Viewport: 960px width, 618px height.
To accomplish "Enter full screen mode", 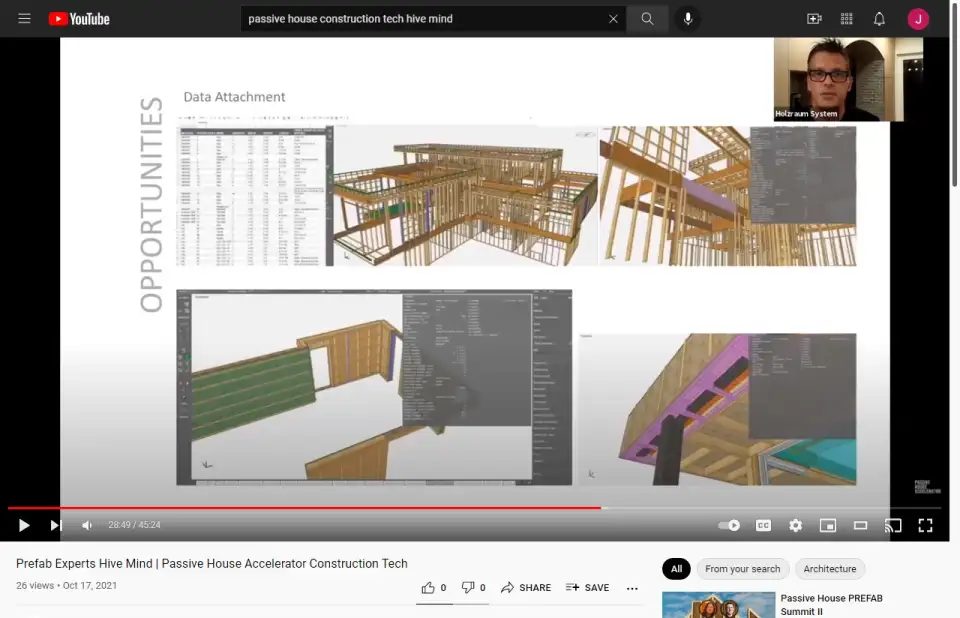I will [x=925, y=525].
